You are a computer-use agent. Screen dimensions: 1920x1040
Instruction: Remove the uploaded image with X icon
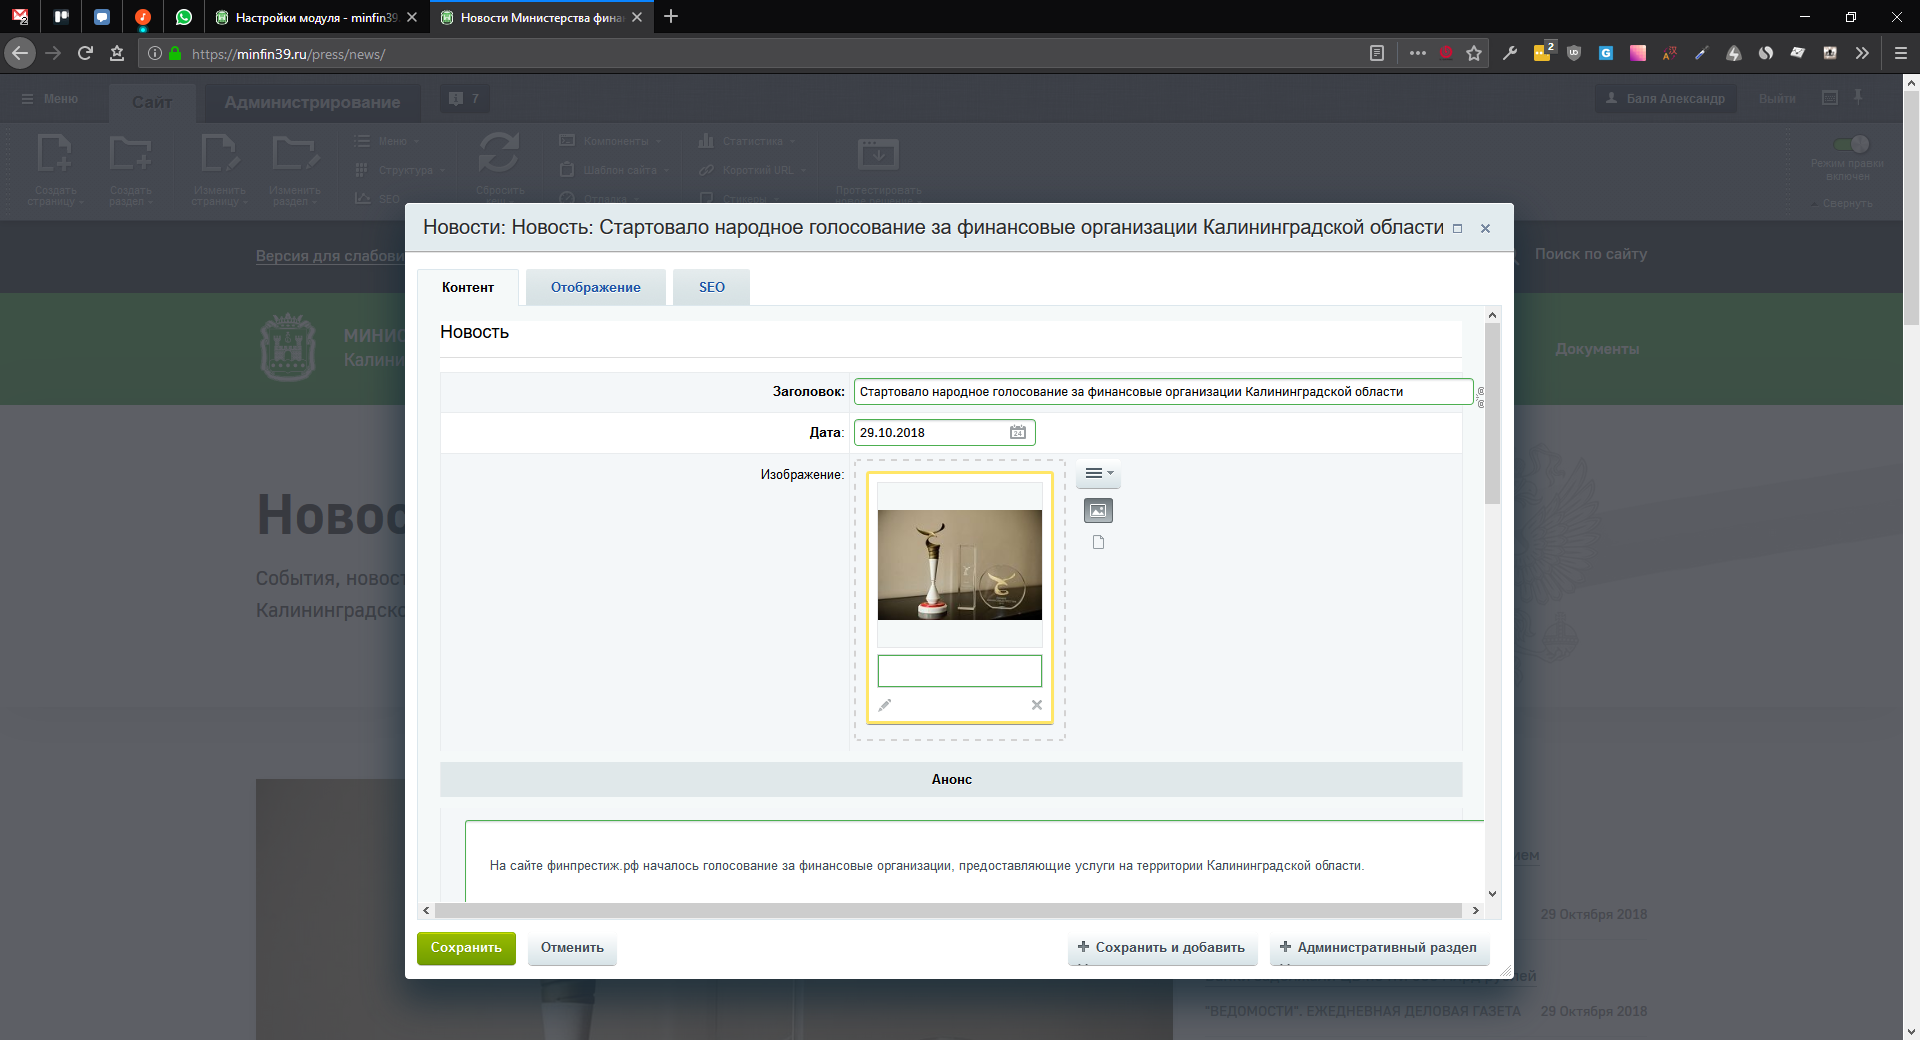[x=1036, y=705]
